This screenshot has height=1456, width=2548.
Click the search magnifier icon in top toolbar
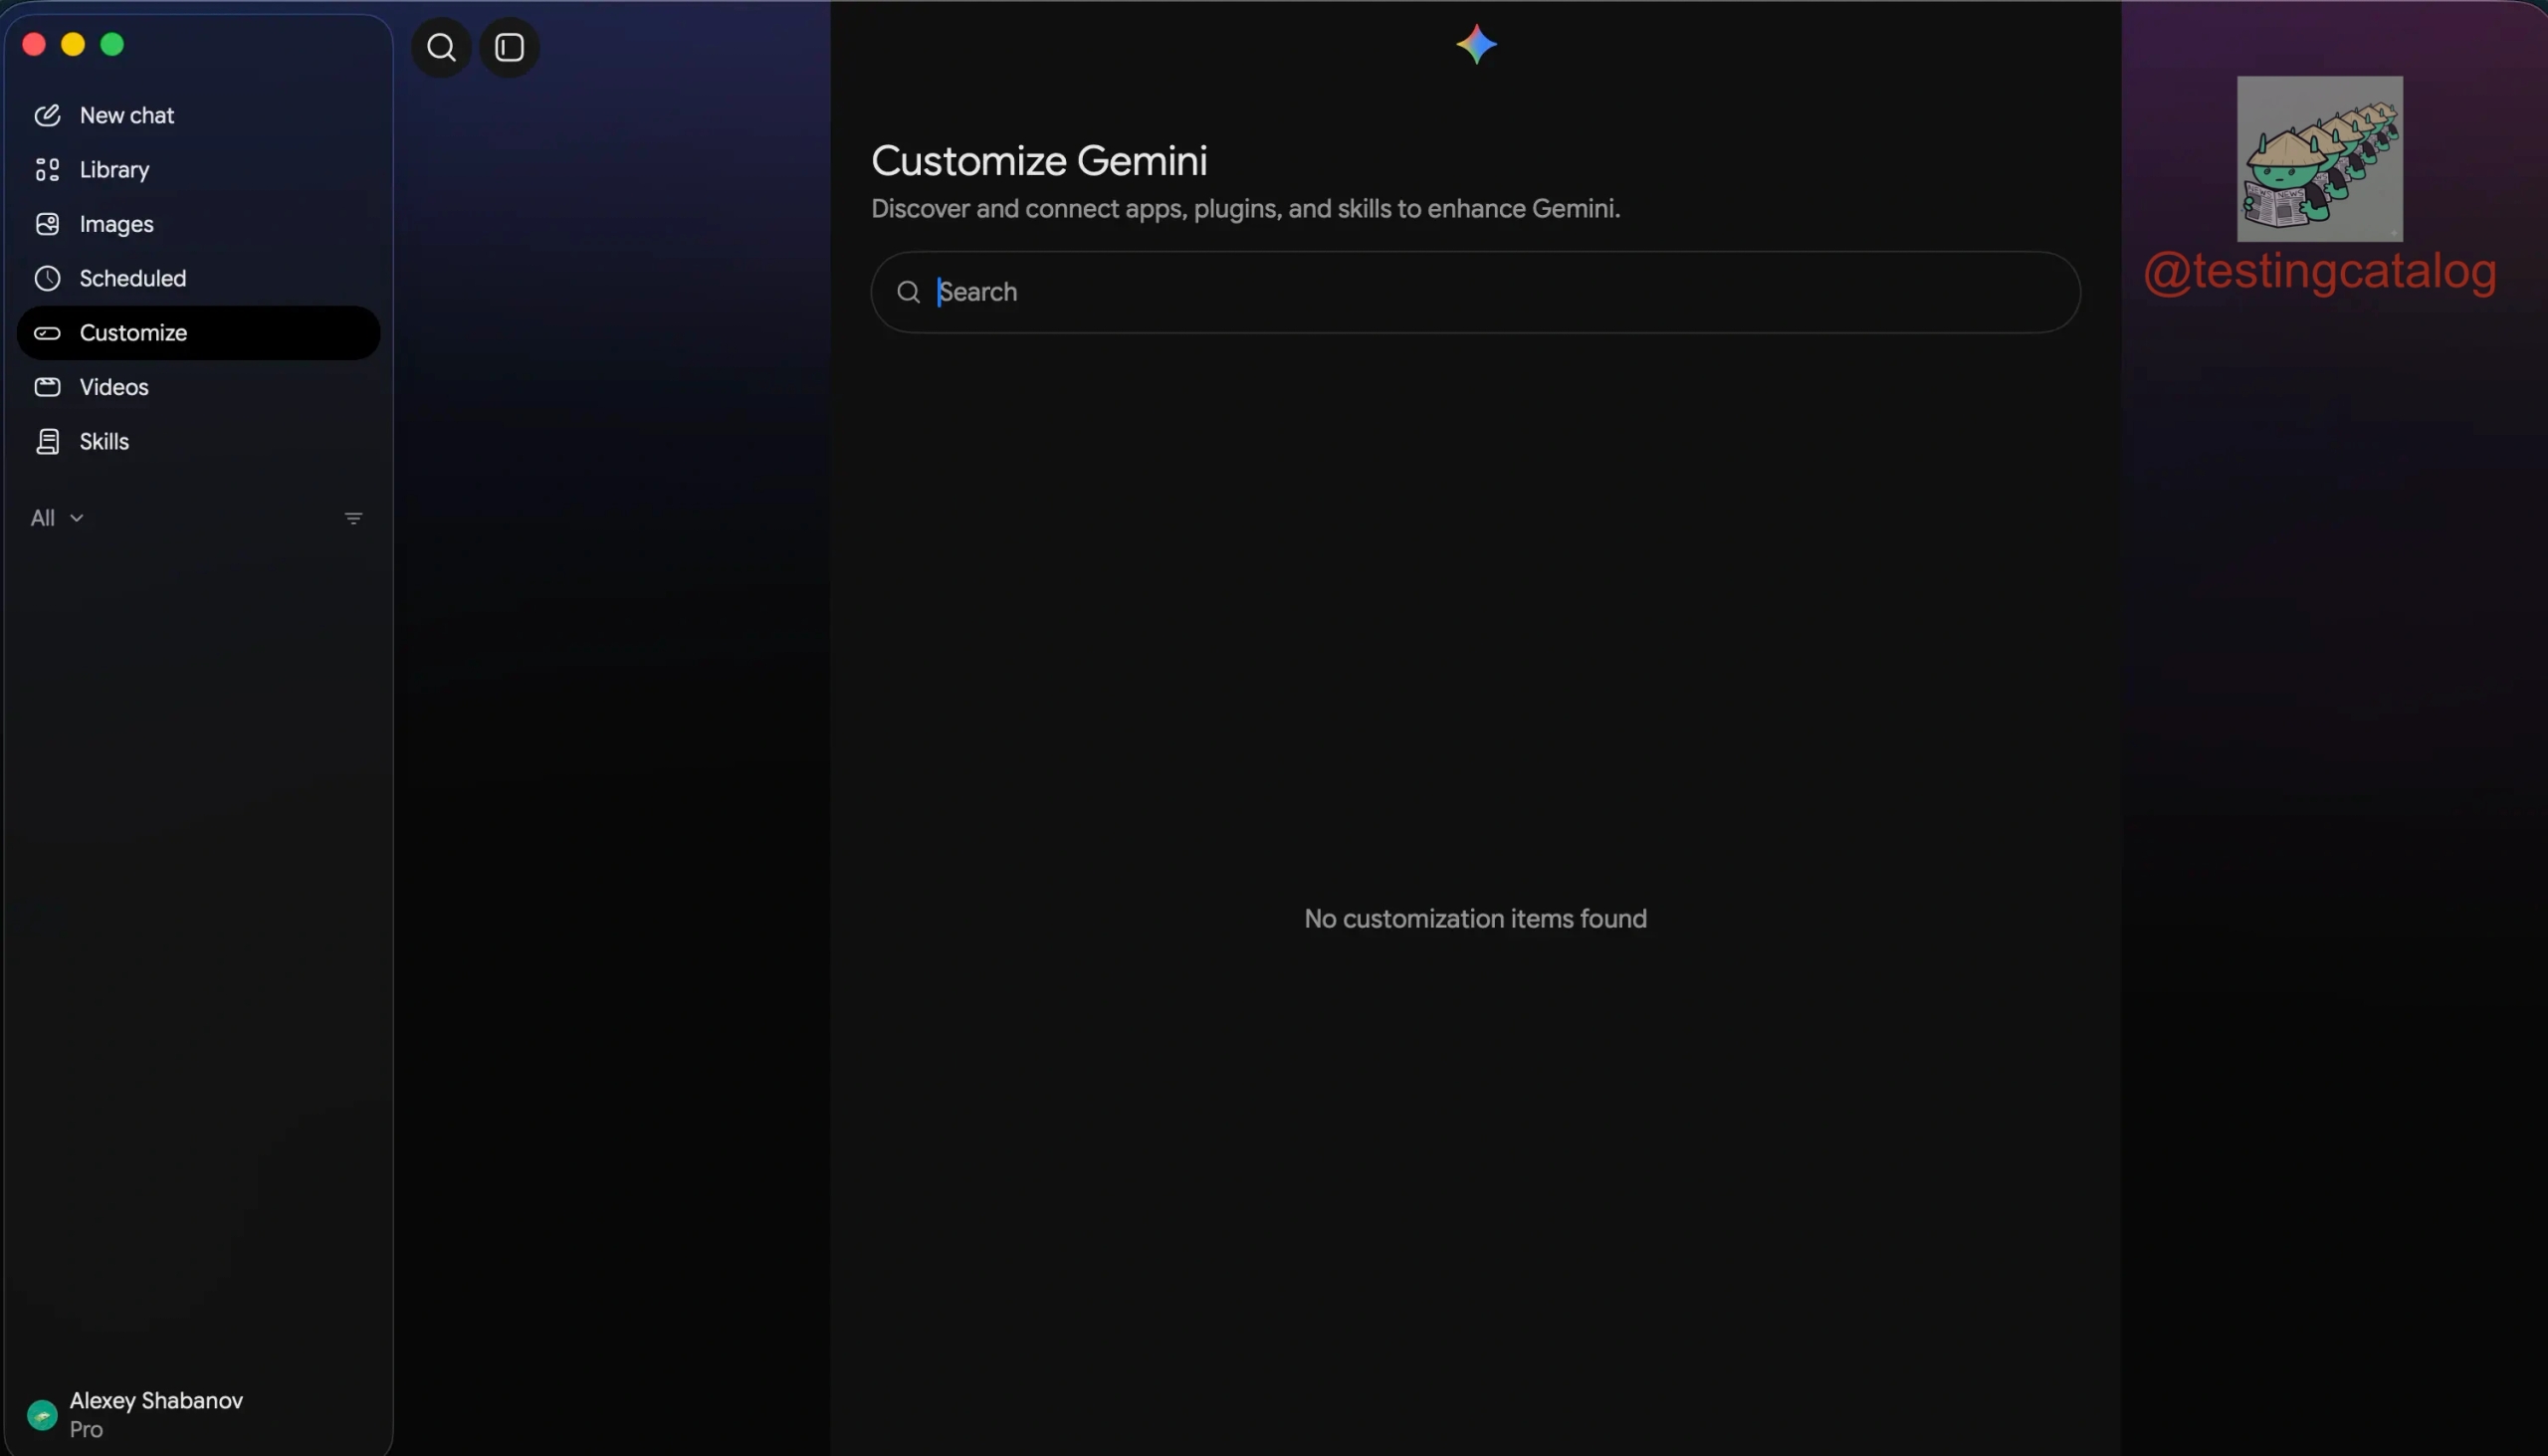441,47
